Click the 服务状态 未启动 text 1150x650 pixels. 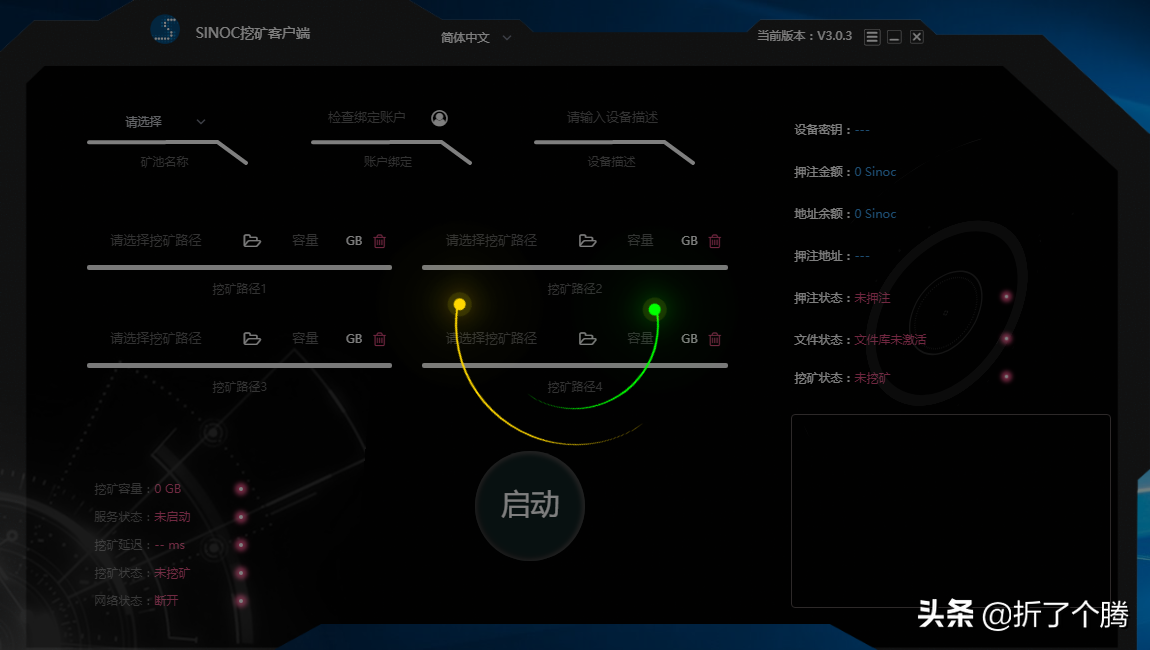click(142, 516)
